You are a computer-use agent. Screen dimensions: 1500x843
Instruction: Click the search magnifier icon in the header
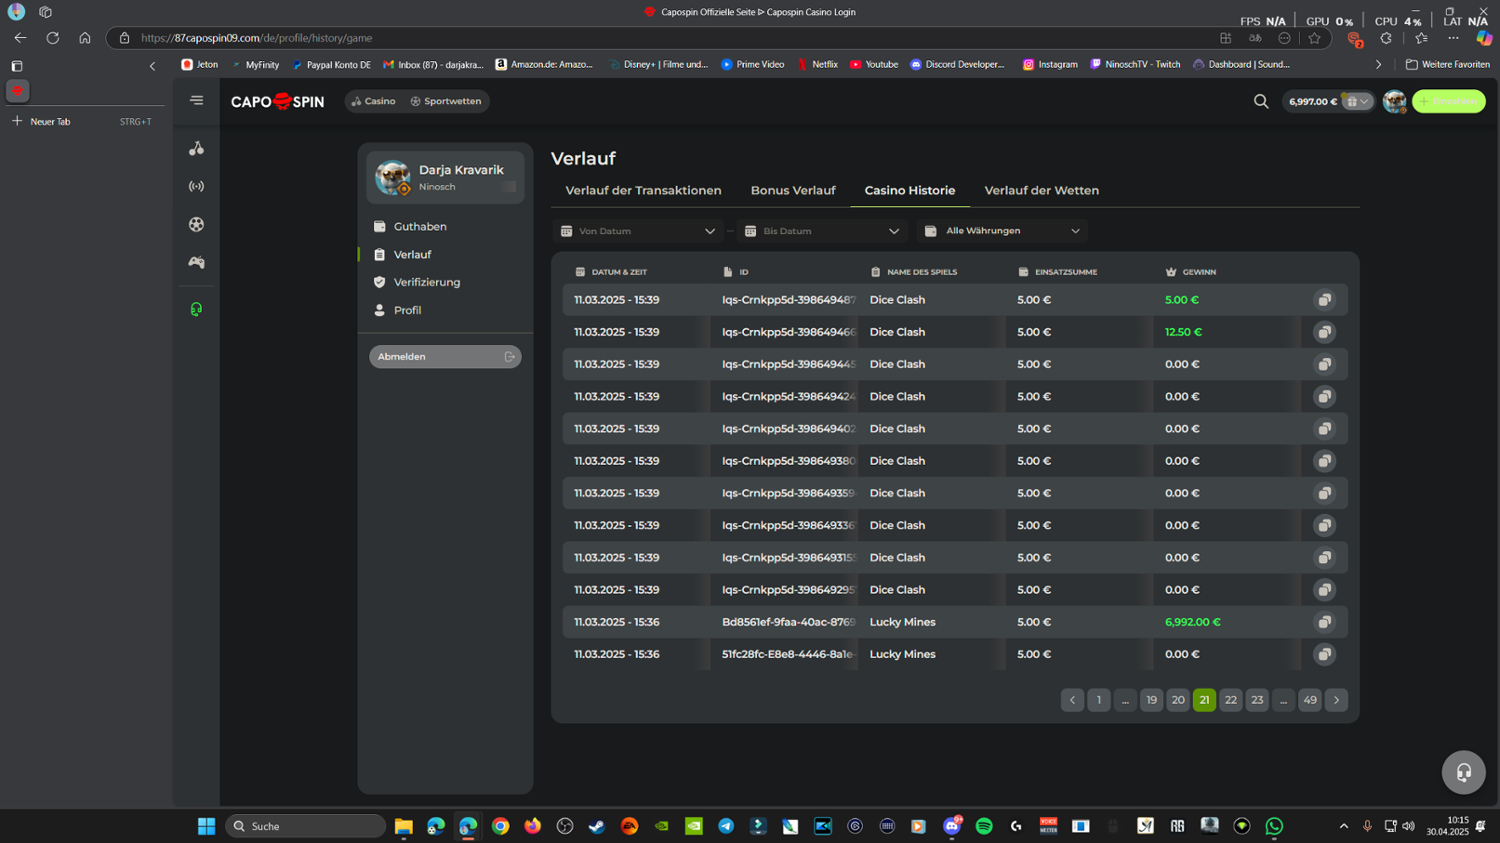pos(1261,101)
